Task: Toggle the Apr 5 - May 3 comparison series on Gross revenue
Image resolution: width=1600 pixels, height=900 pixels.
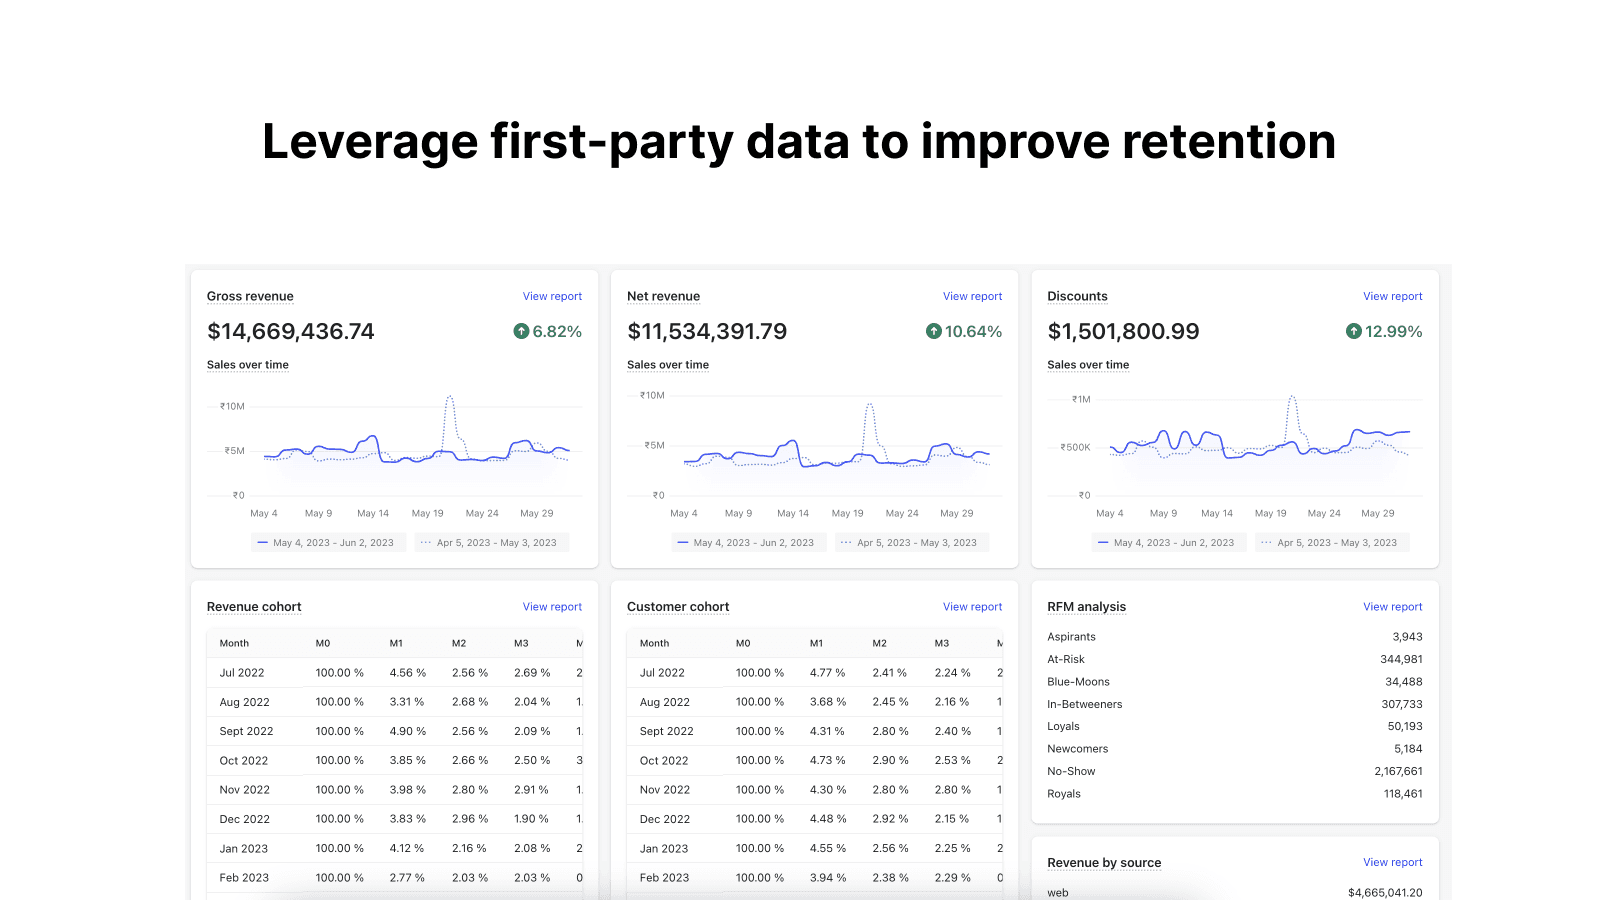Action: [x=491, y=542]
